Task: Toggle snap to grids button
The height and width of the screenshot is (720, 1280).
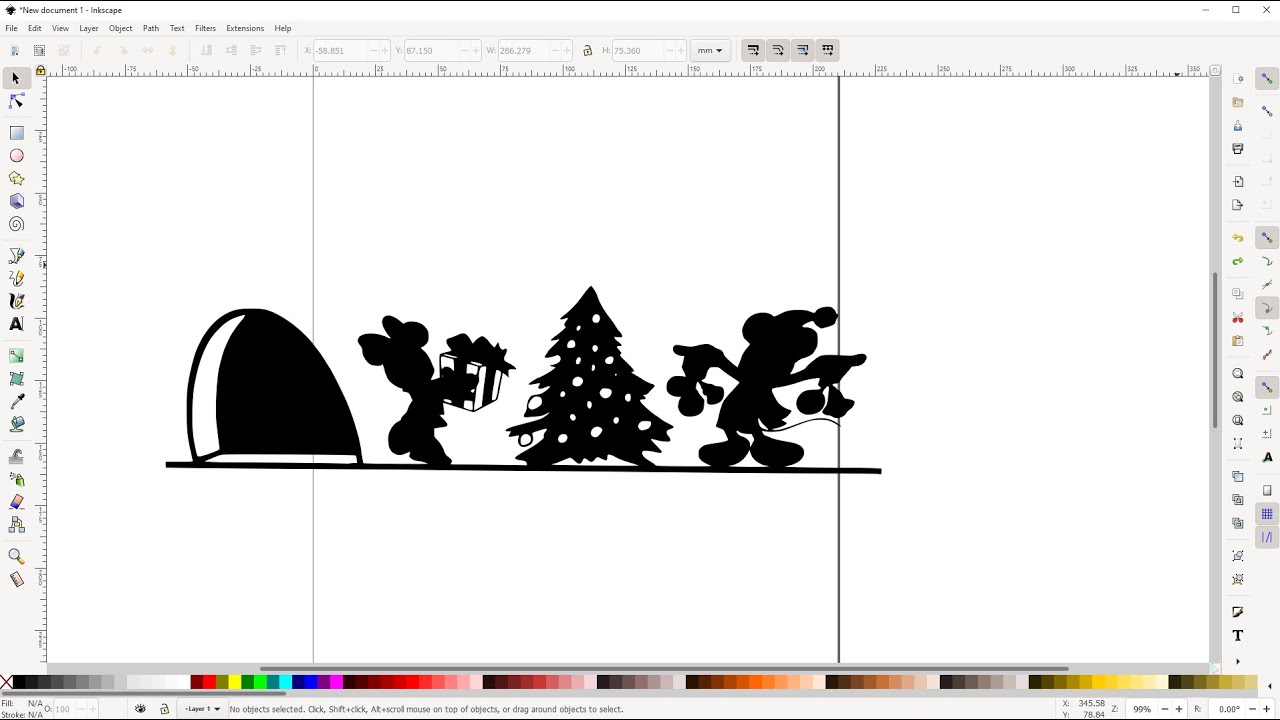Action: [1267, 514]
